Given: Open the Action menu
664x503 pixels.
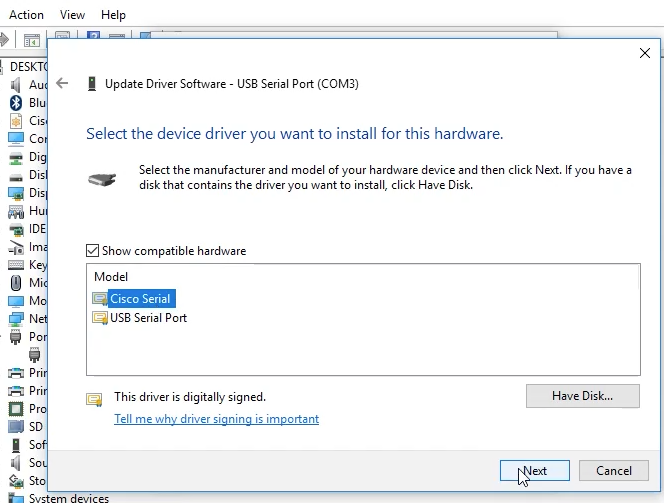Looking at the screenshot, I should (x=26, y=15).
